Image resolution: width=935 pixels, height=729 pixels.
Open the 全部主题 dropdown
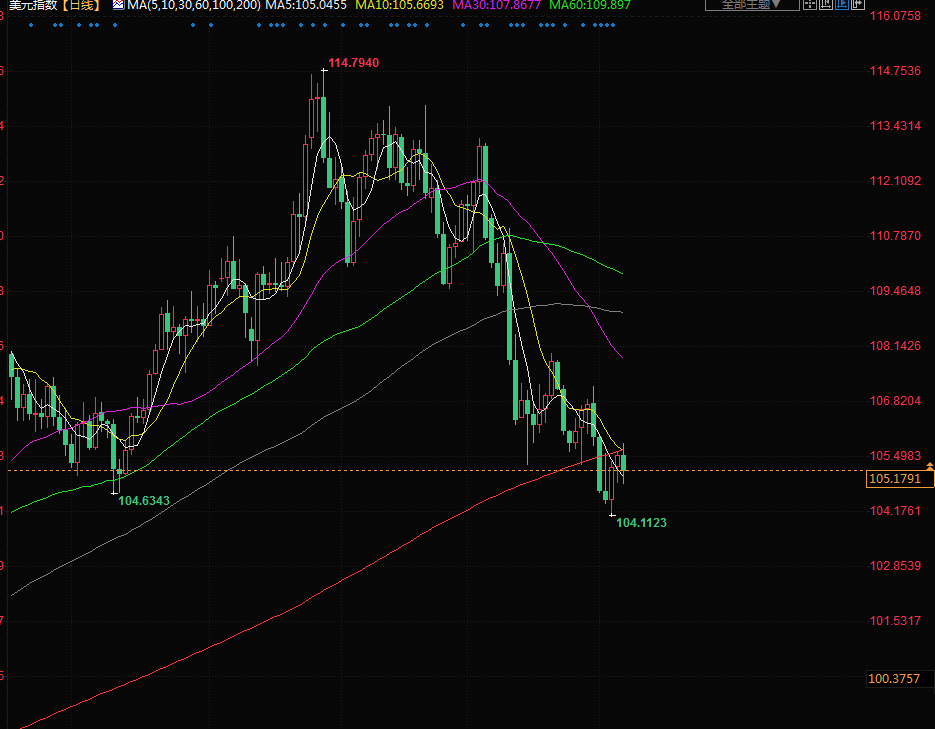(x=751, y=4)
